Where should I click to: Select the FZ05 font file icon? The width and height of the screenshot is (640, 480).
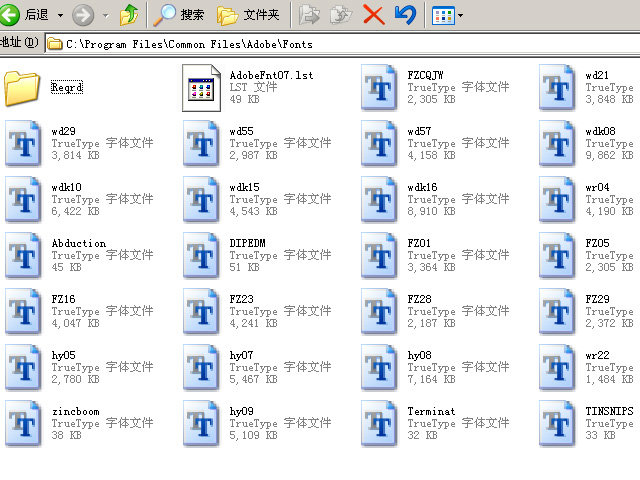click(x=557, y=255)
